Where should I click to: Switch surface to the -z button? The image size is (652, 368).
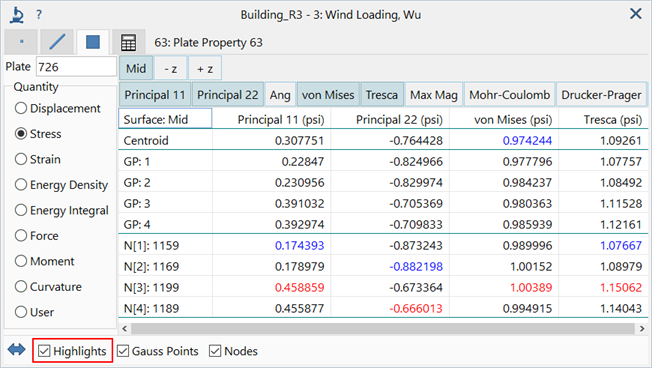point(170,68)
